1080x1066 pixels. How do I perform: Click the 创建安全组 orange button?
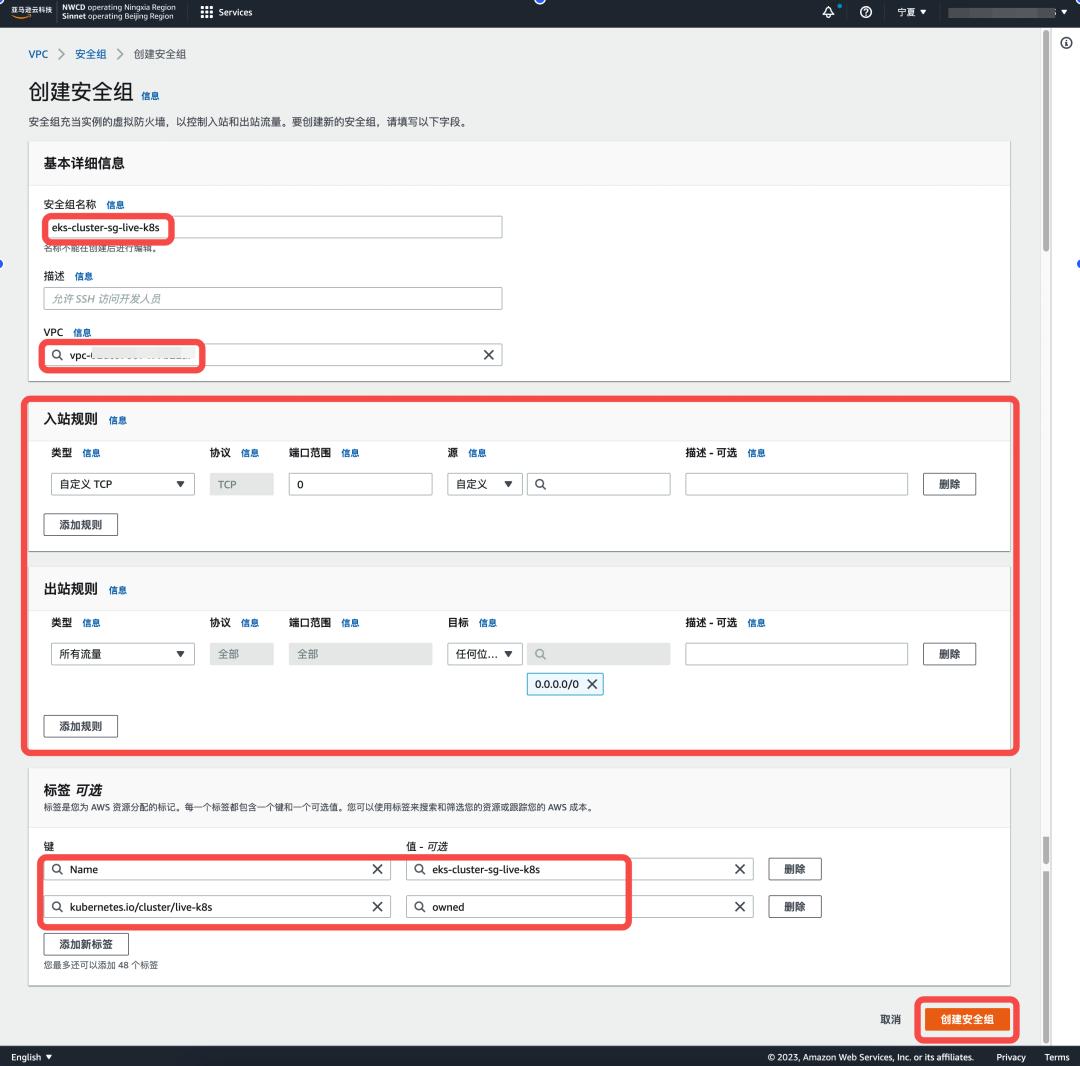point(966,1019)
